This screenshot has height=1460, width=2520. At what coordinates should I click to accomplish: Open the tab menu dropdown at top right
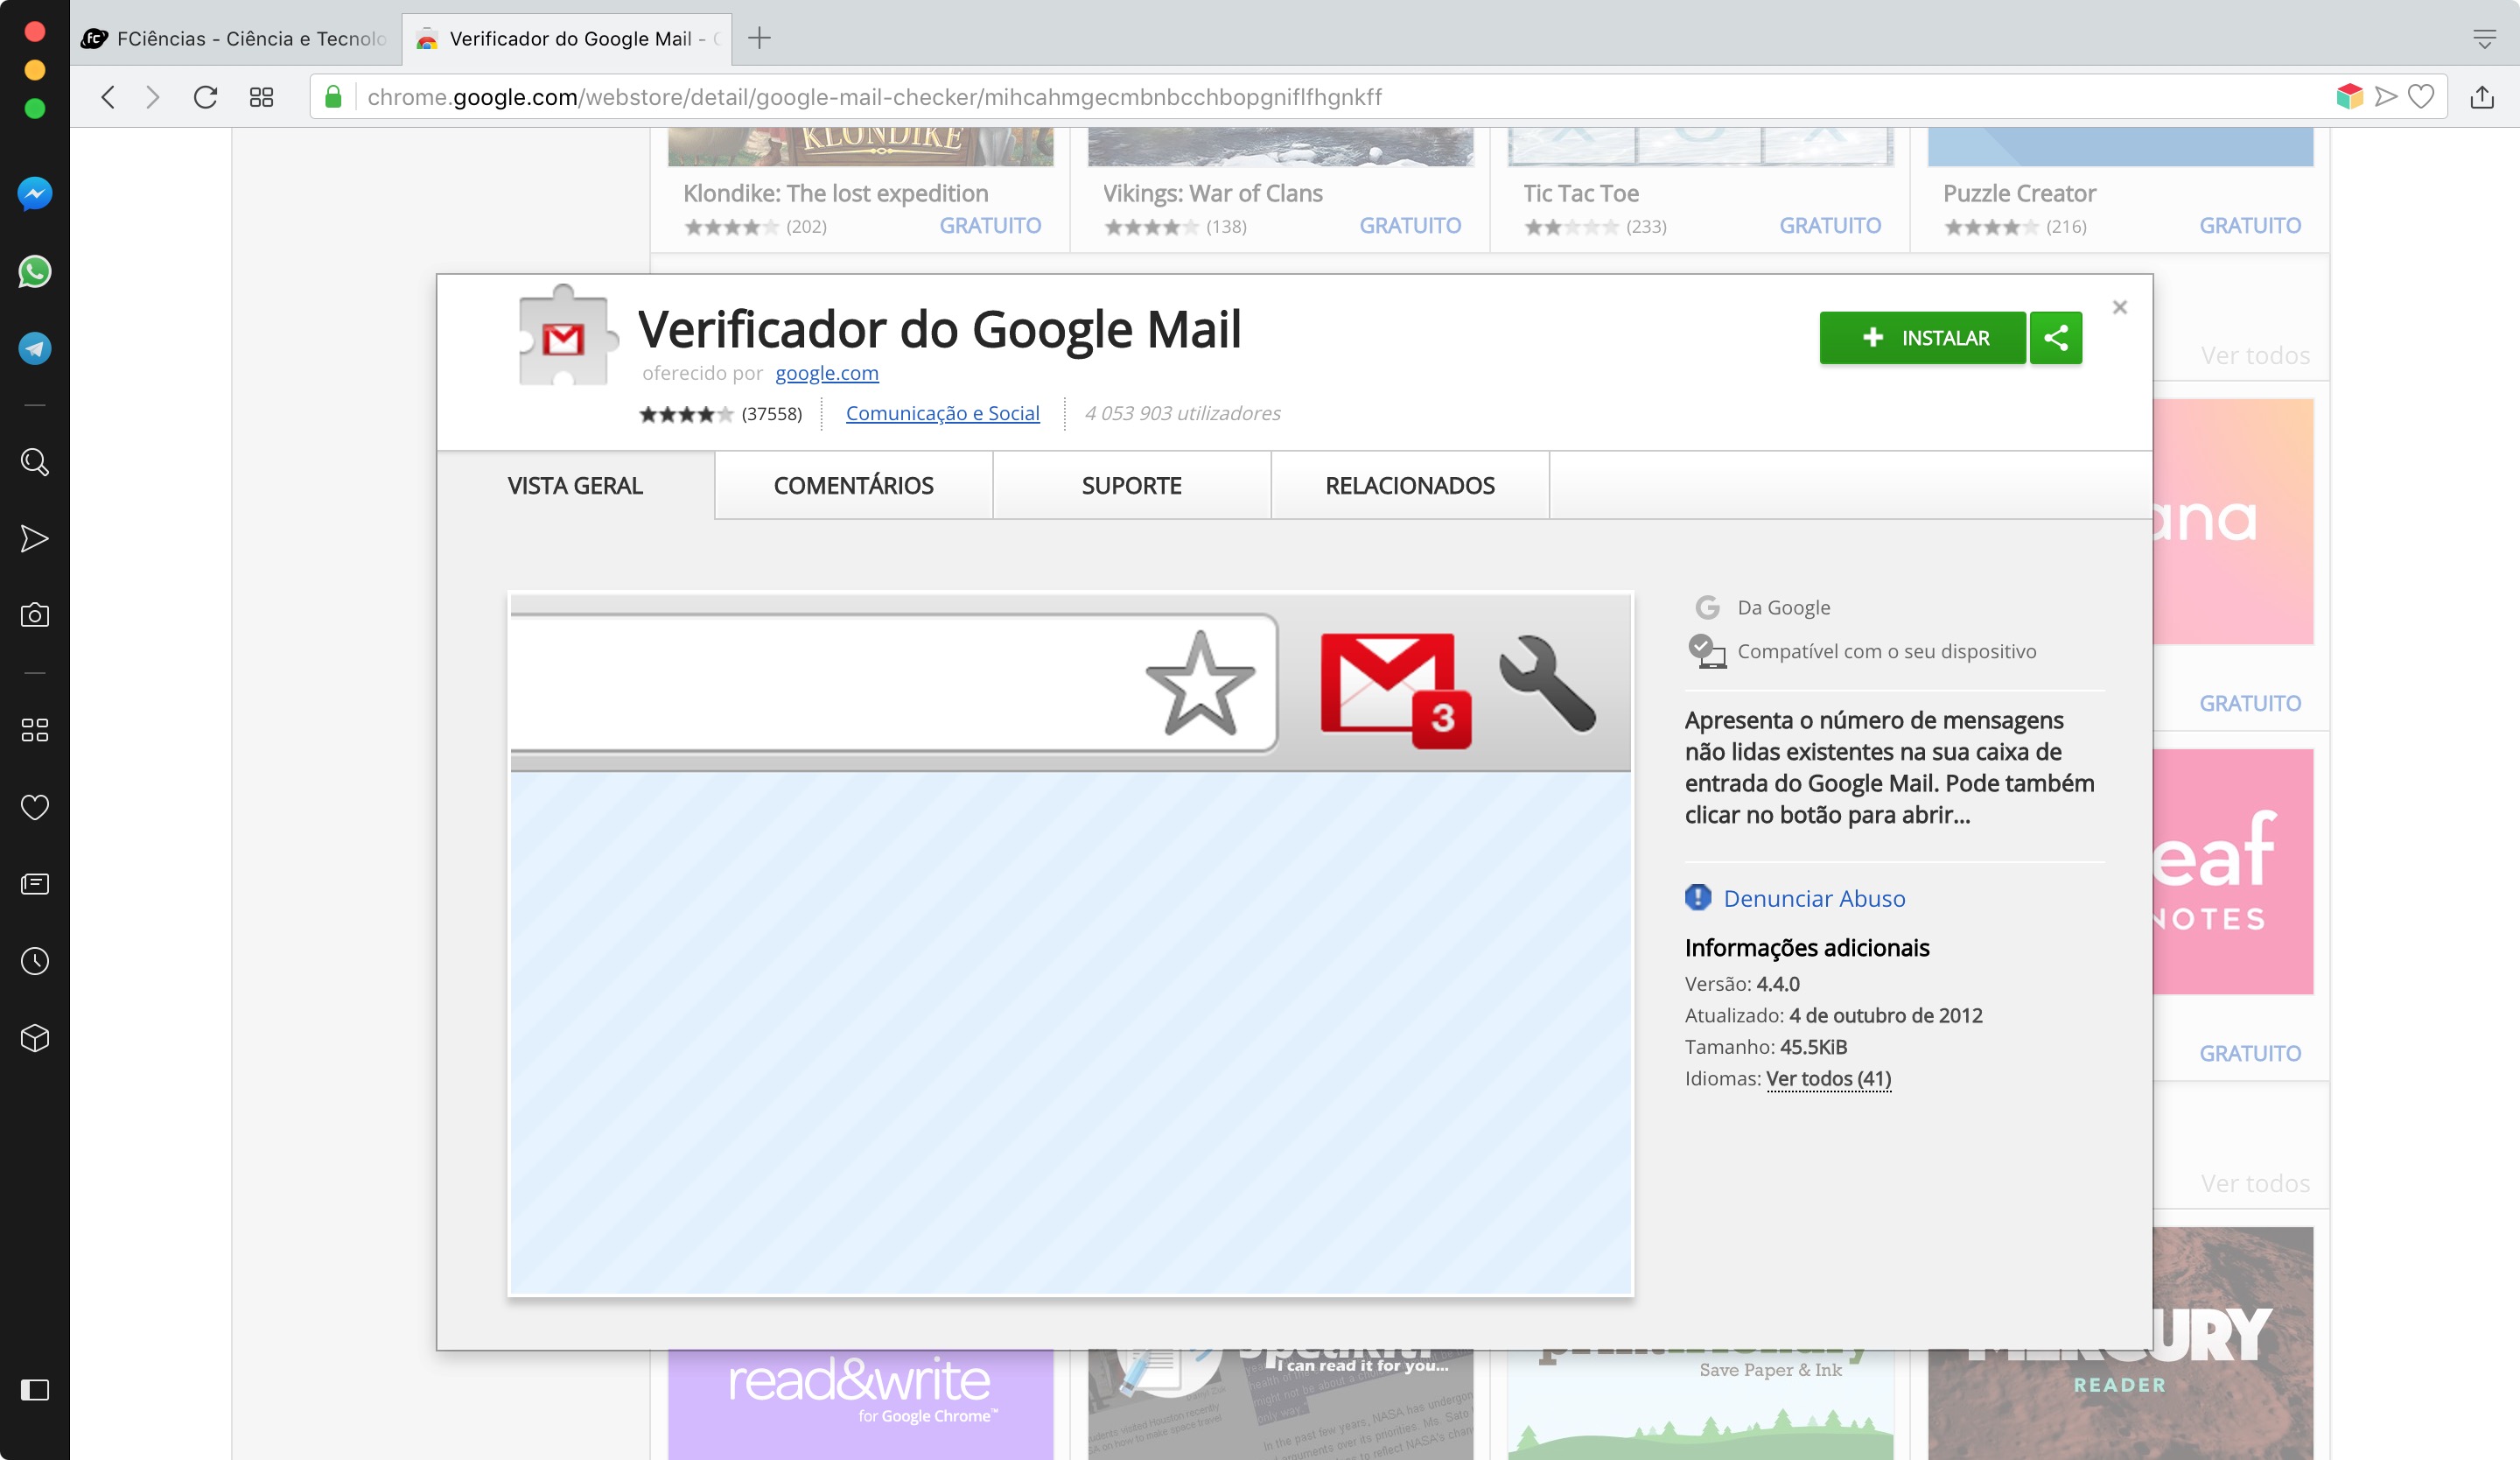coord(2484,39)
